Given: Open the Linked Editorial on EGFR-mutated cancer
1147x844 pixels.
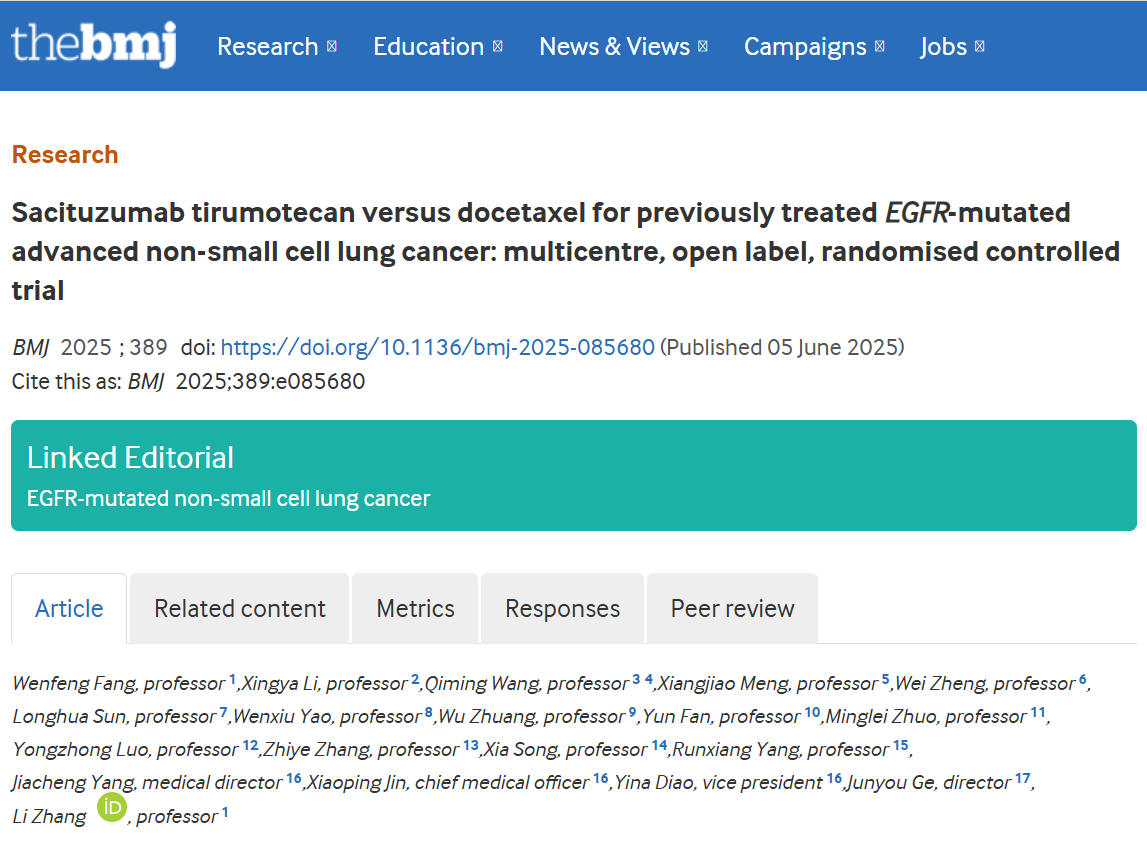Looking at the screenshot, I should tap(228, 498).
